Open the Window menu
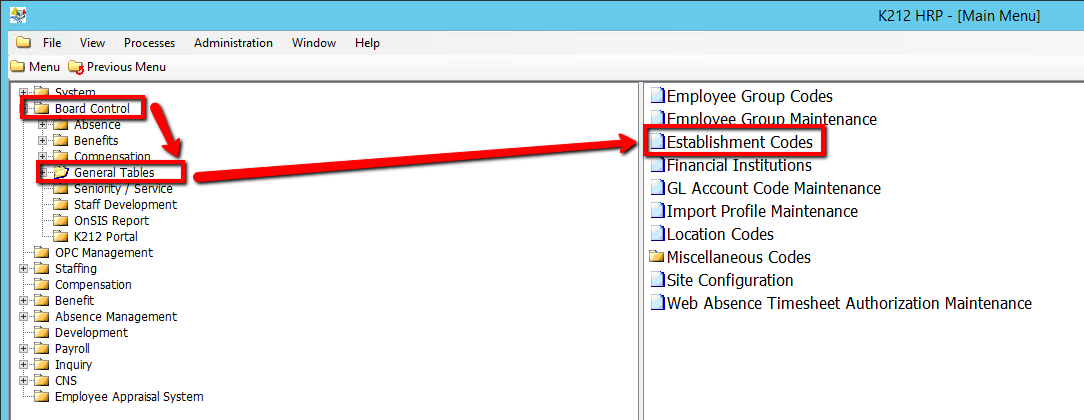 pyautogui.click(x=313, y=43)
